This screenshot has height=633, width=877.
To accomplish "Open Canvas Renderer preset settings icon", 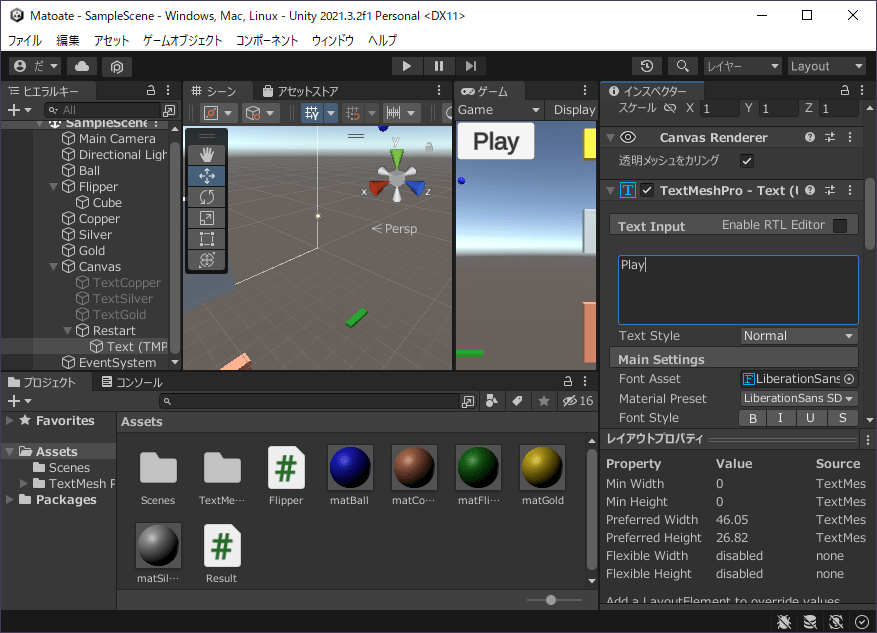I will tap(830, 137).
